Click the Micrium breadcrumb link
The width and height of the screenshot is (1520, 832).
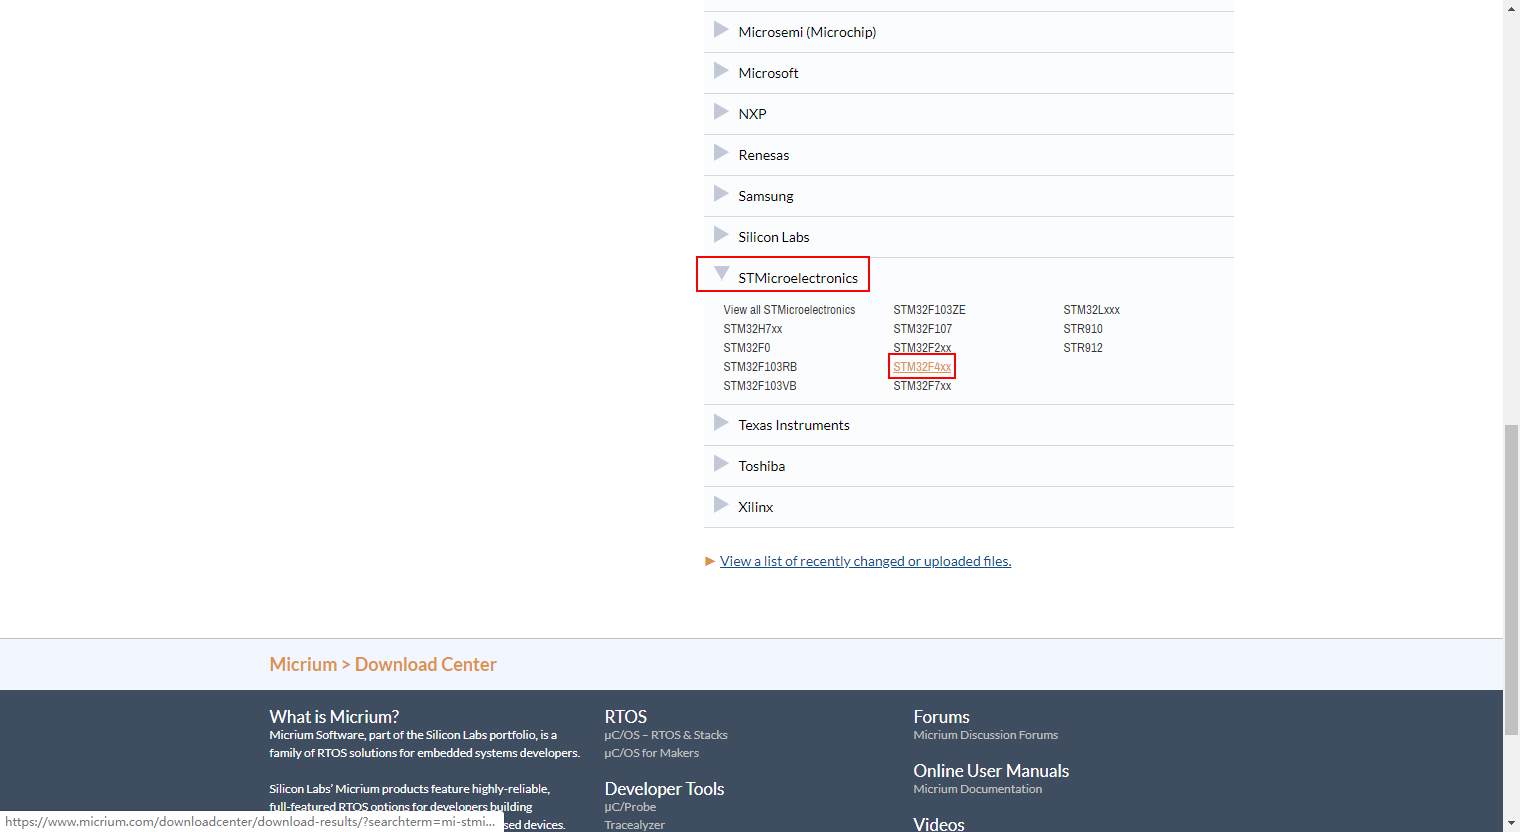303,664
